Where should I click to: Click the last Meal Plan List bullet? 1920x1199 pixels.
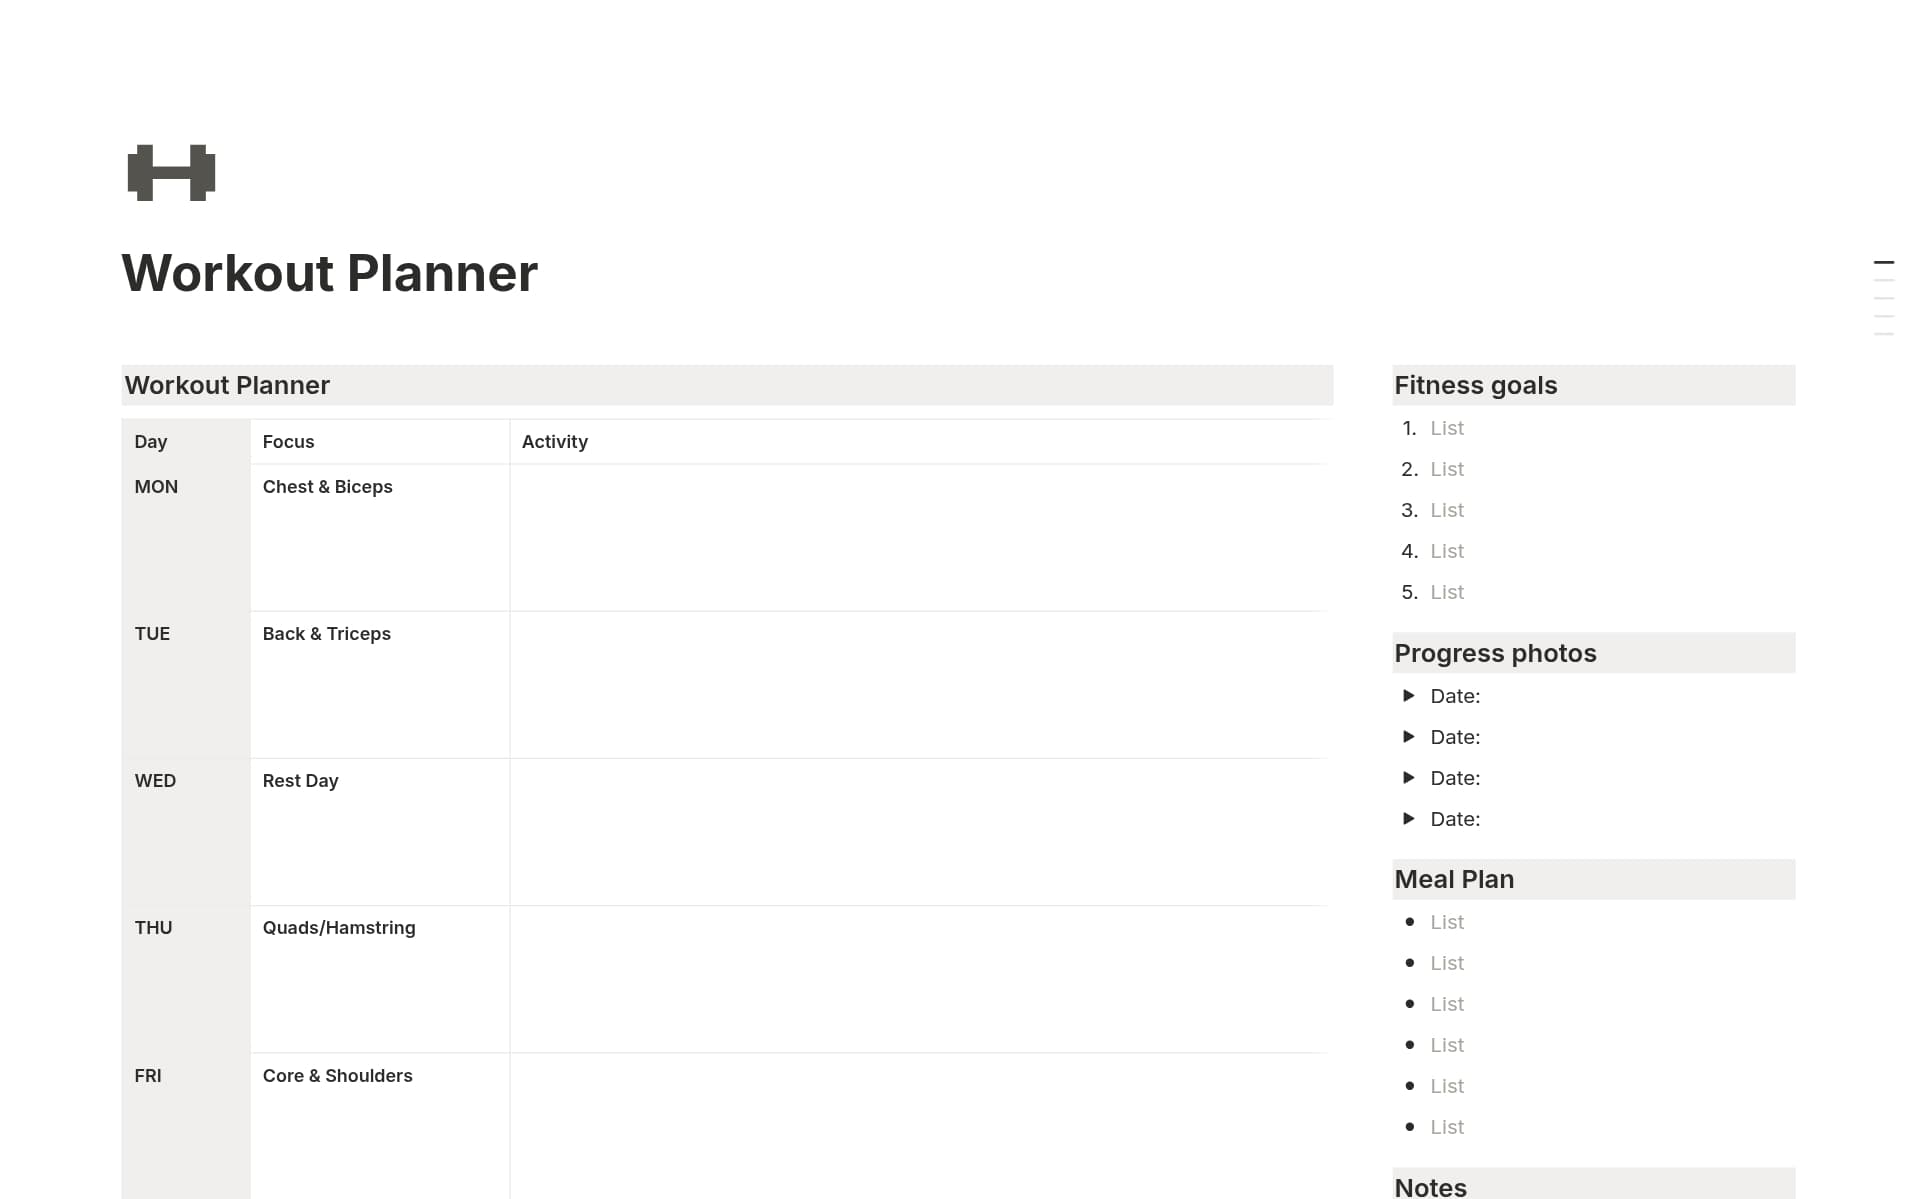1447,1126
